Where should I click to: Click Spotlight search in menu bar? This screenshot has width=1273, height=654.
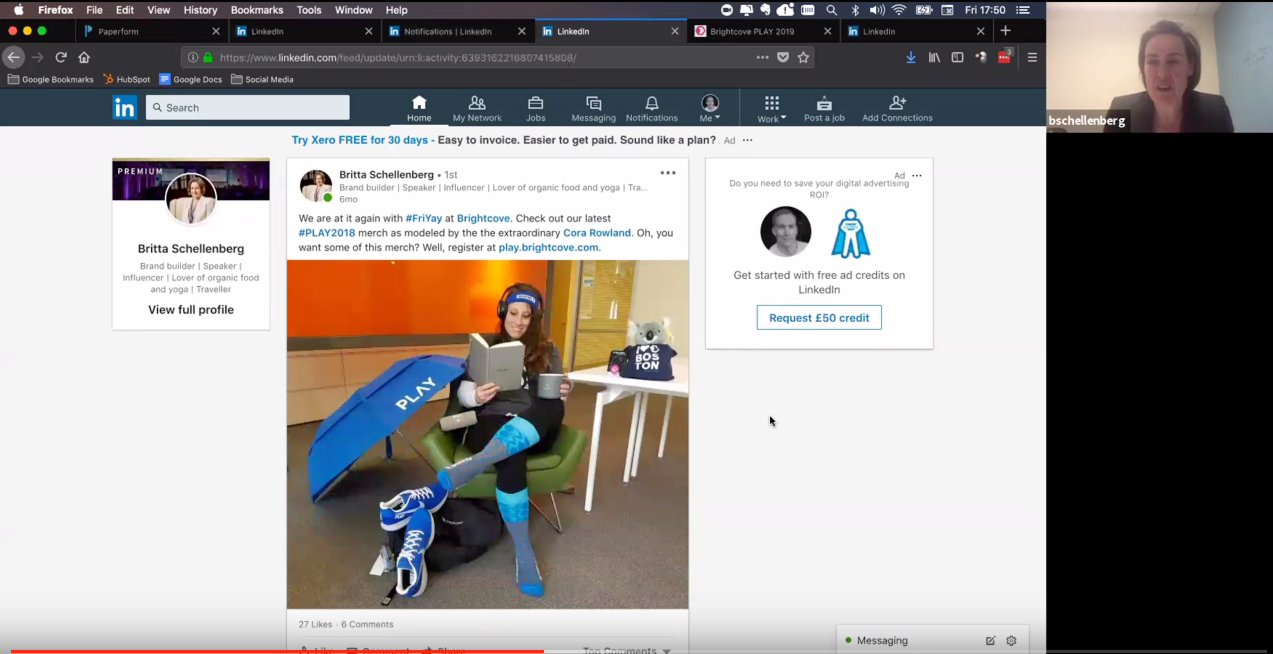click(831, 10)
